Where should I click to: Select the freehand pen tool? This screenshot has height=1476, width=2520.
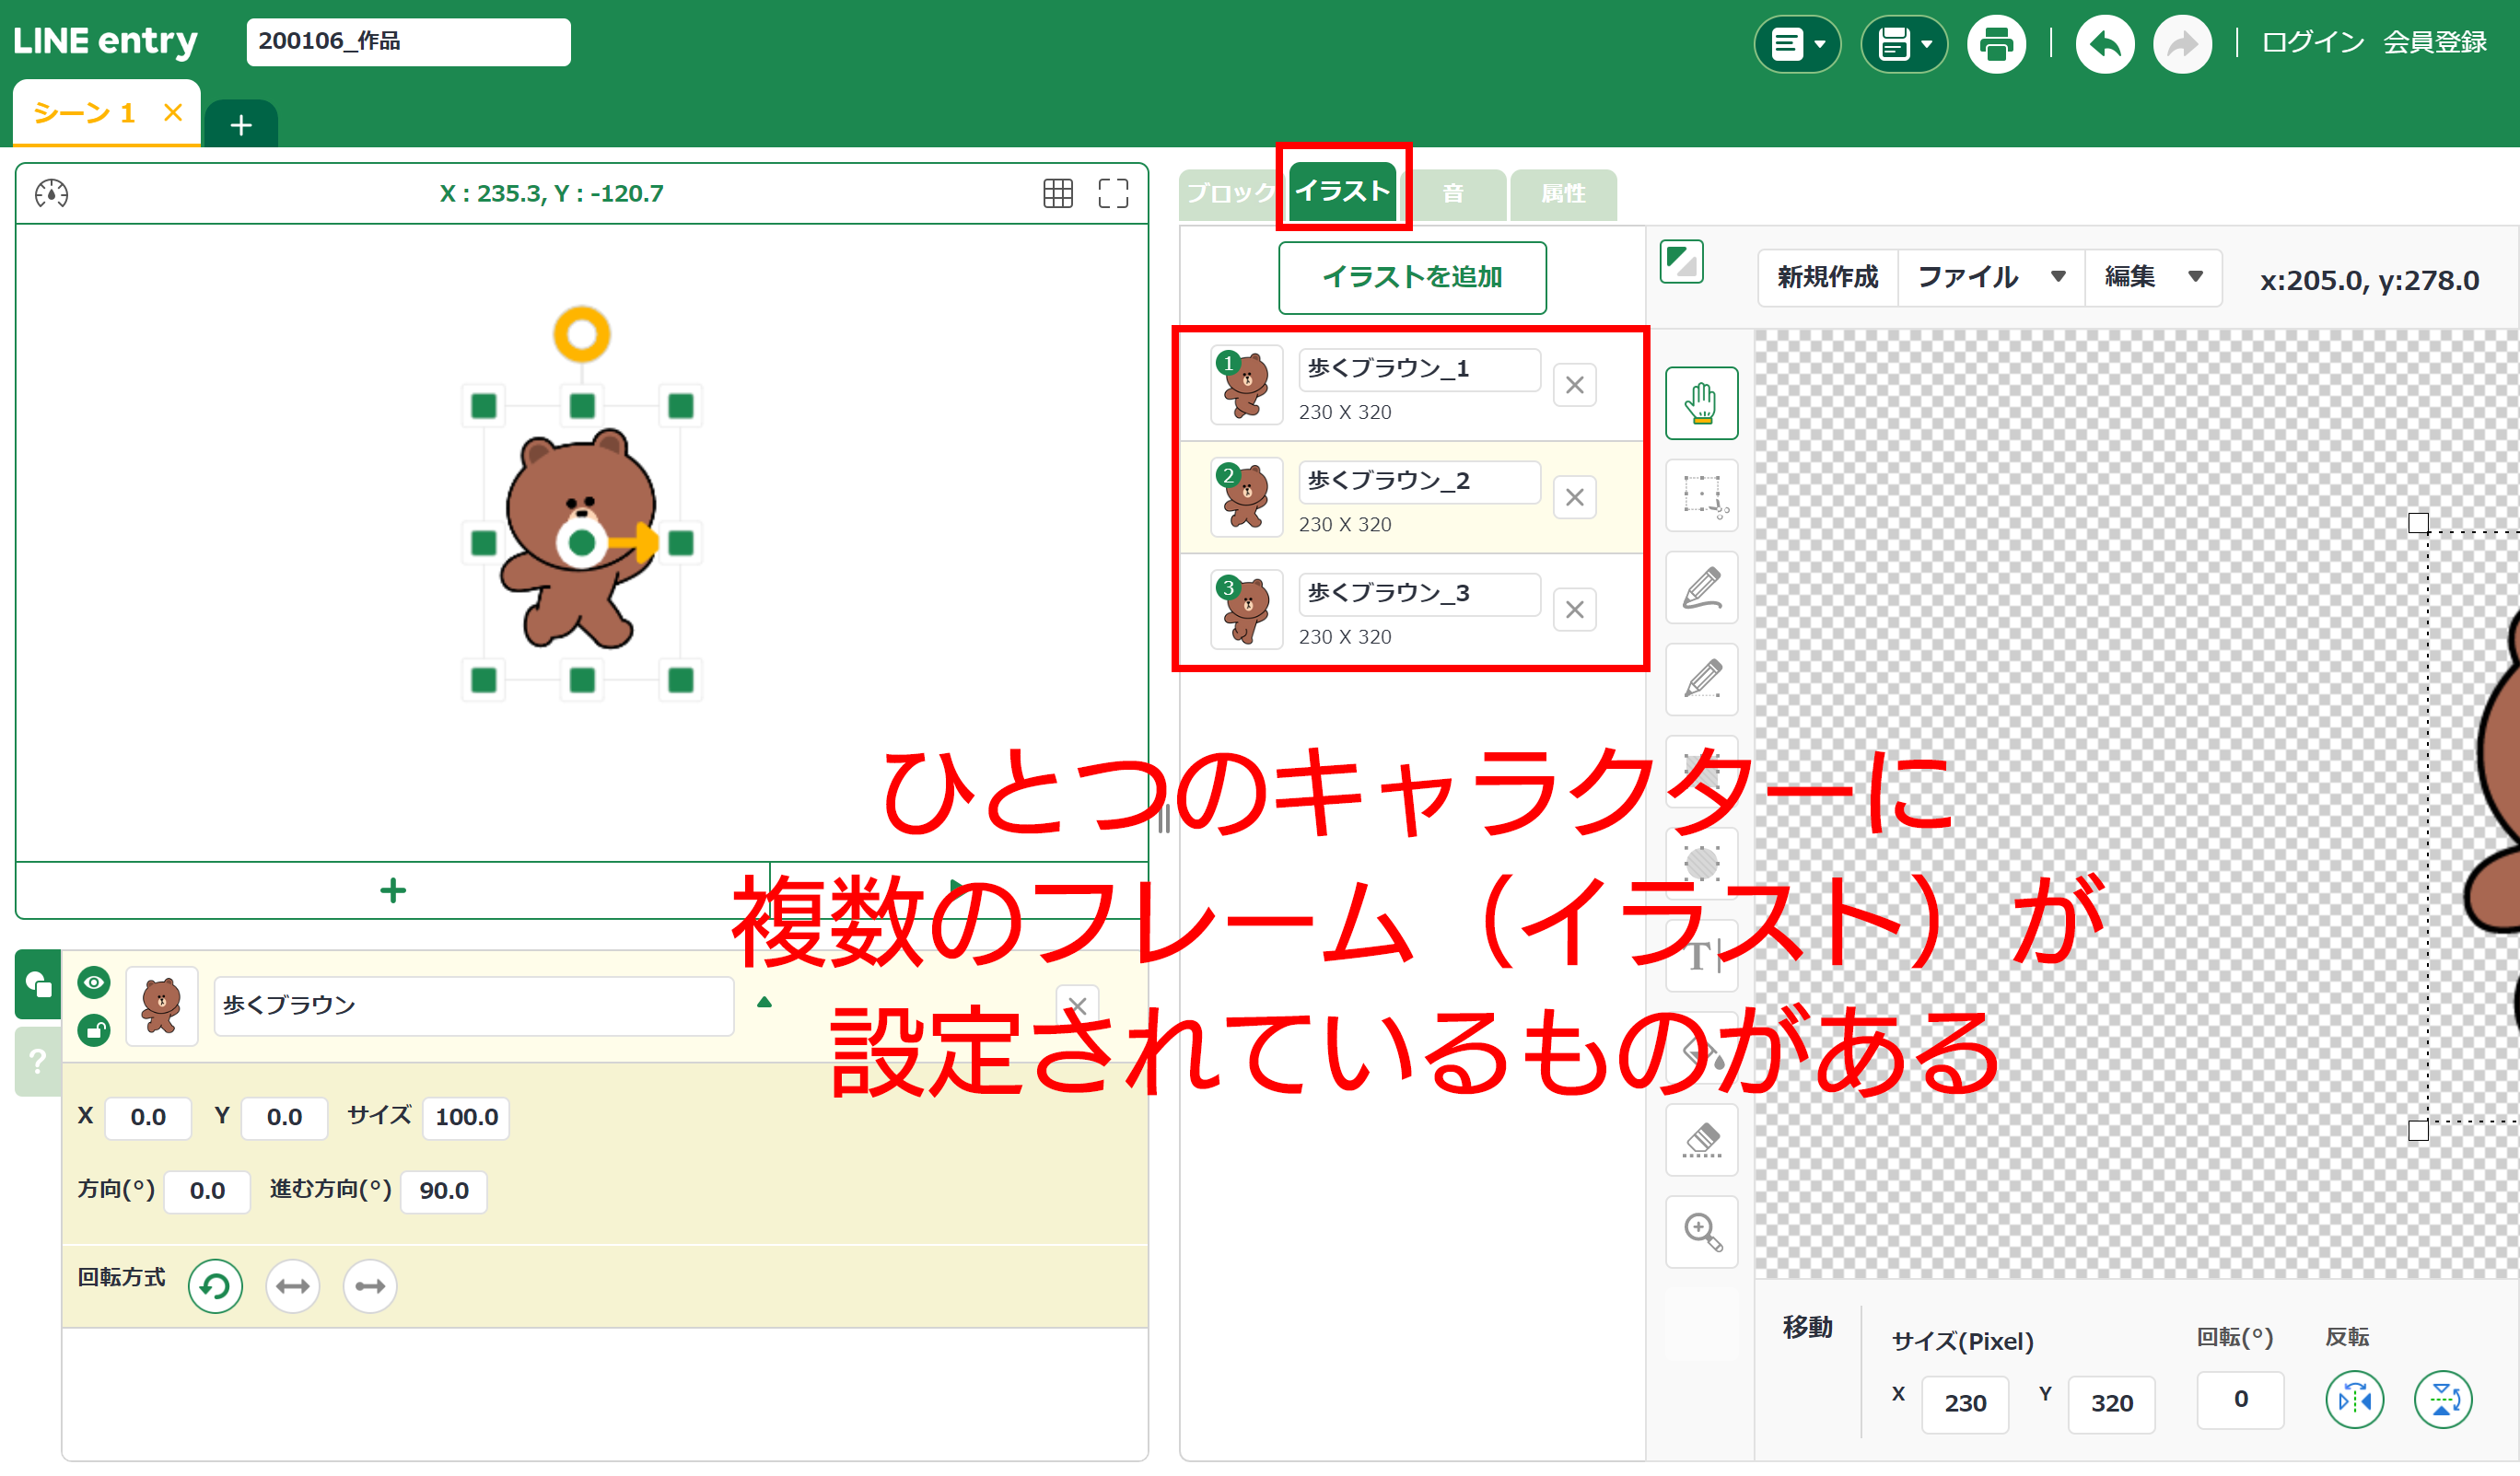click(x=1701, y=588)
